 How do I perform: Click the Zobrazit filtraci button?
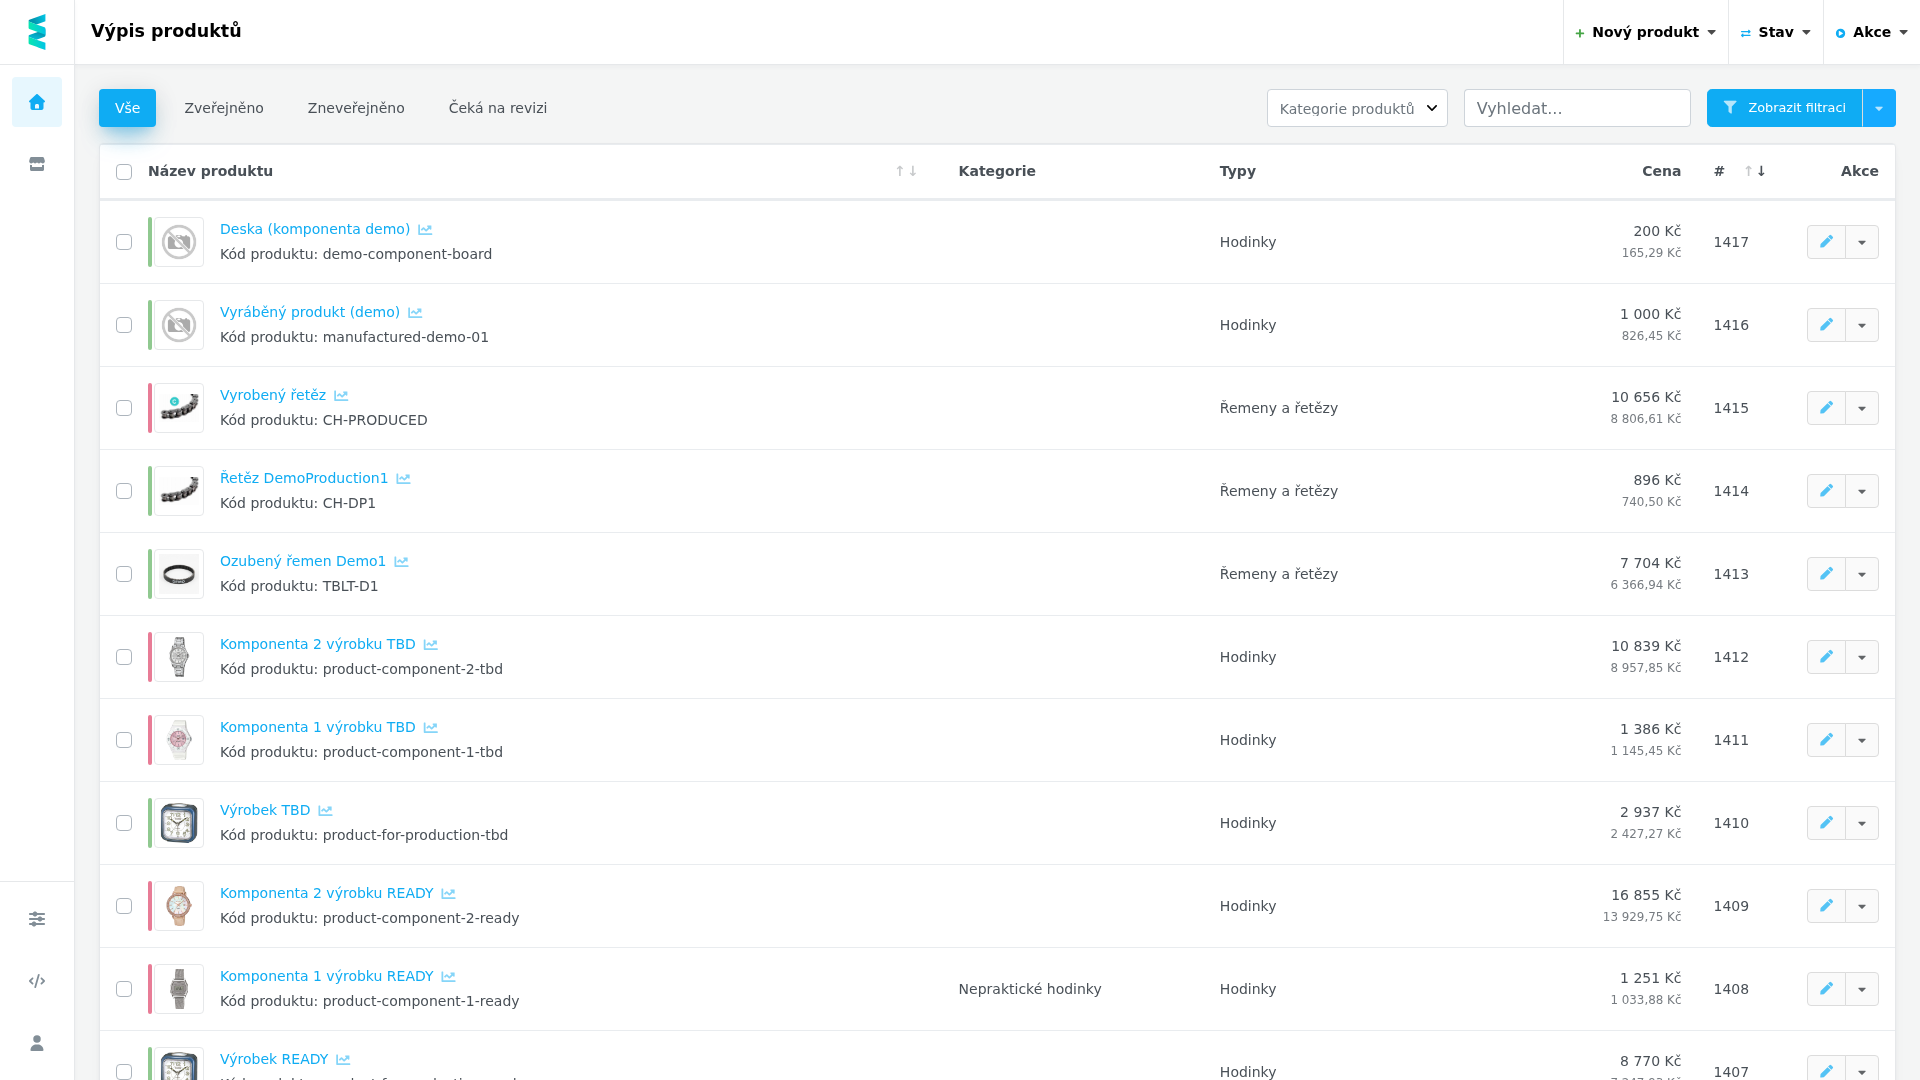pyautogui.click(x=1785, y=108)
